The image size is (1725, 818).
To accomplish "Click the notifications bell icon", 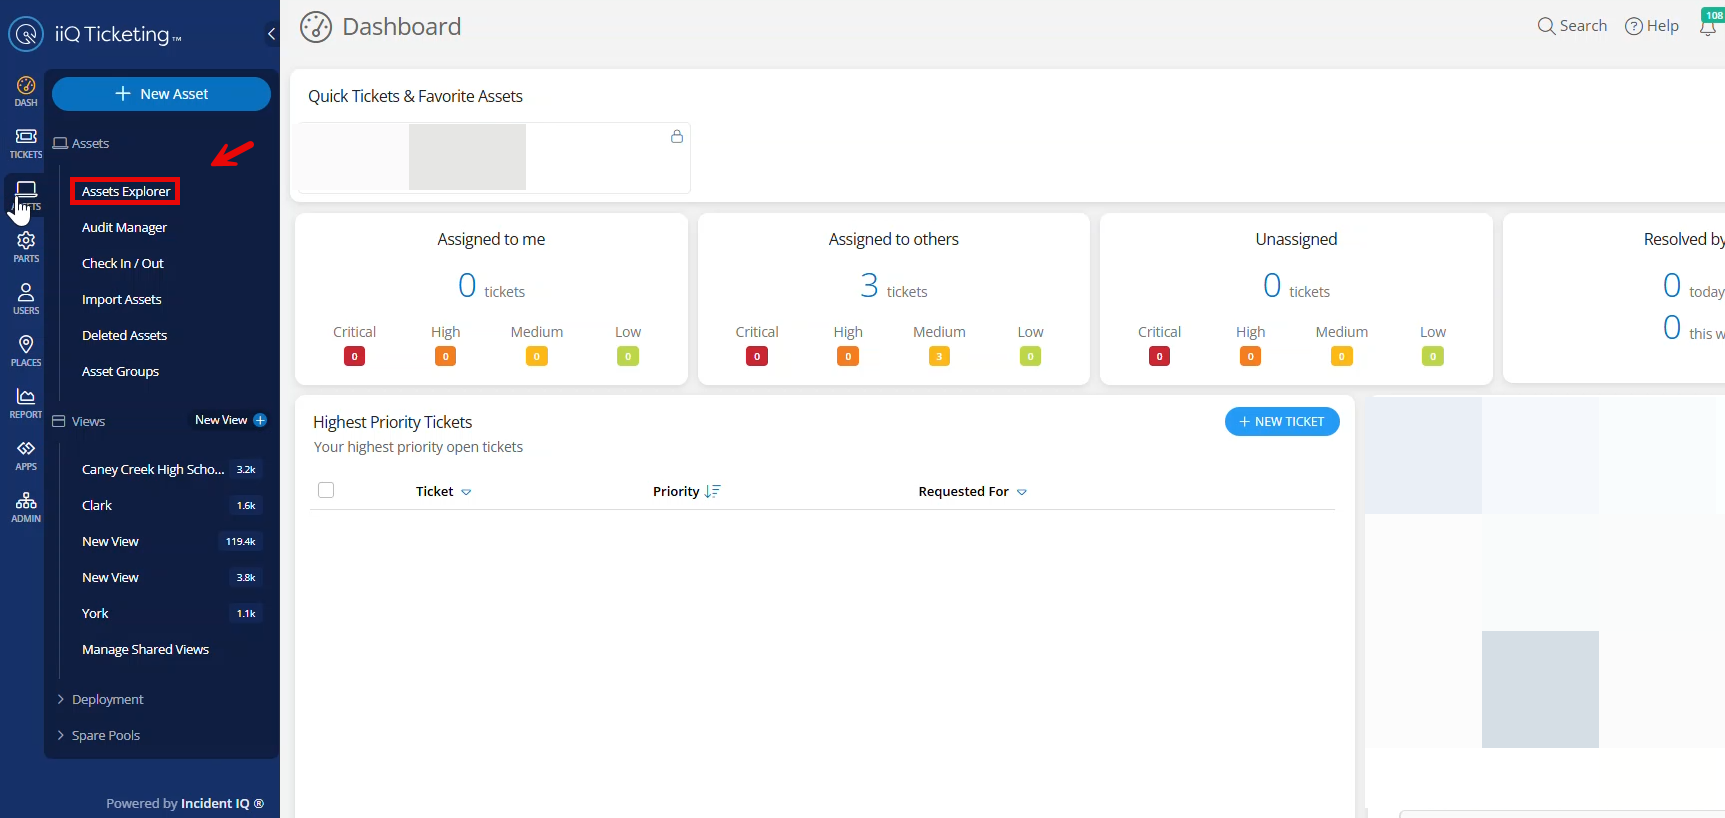I will 1708,26.
